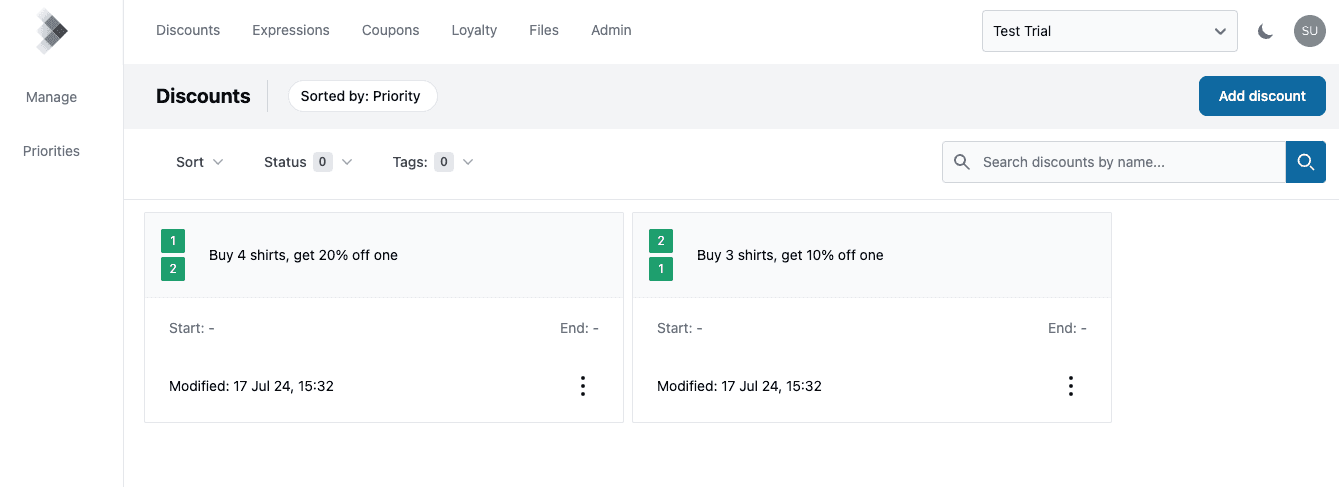Open options menu for Buy 4 shirts discount

click(x=583, y=386)
